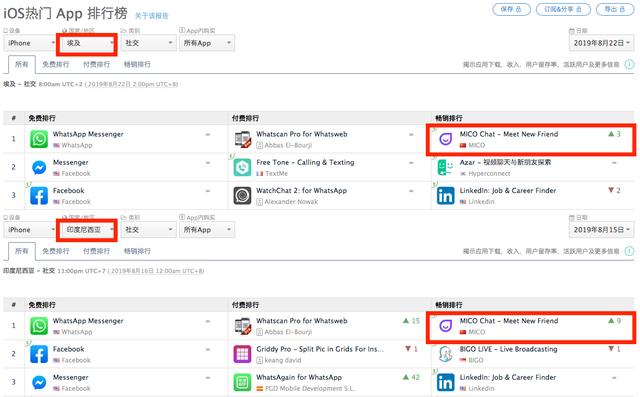Click publisher PGD Mobile Development S.L.
640x397 pixels.
tap(310, 388)
